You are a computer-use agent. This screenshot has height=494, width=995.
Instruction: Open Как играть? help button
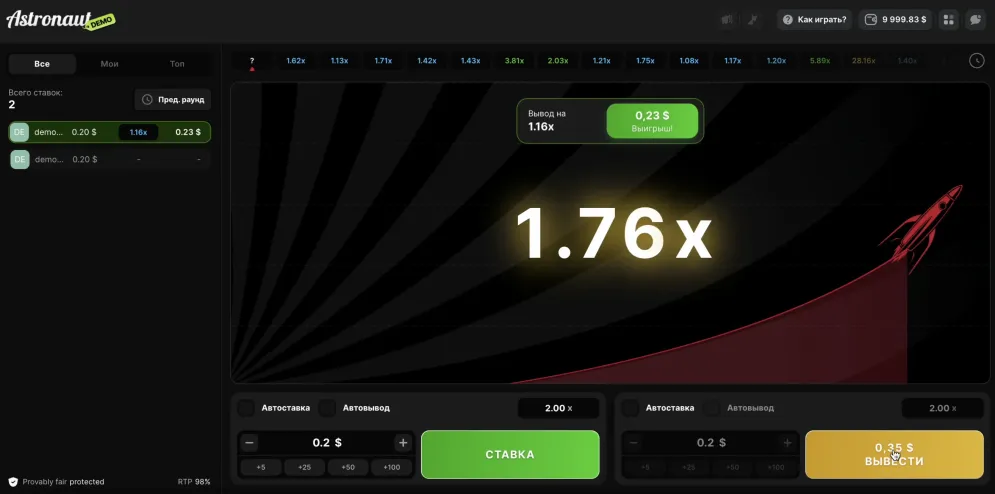[815, 20]
